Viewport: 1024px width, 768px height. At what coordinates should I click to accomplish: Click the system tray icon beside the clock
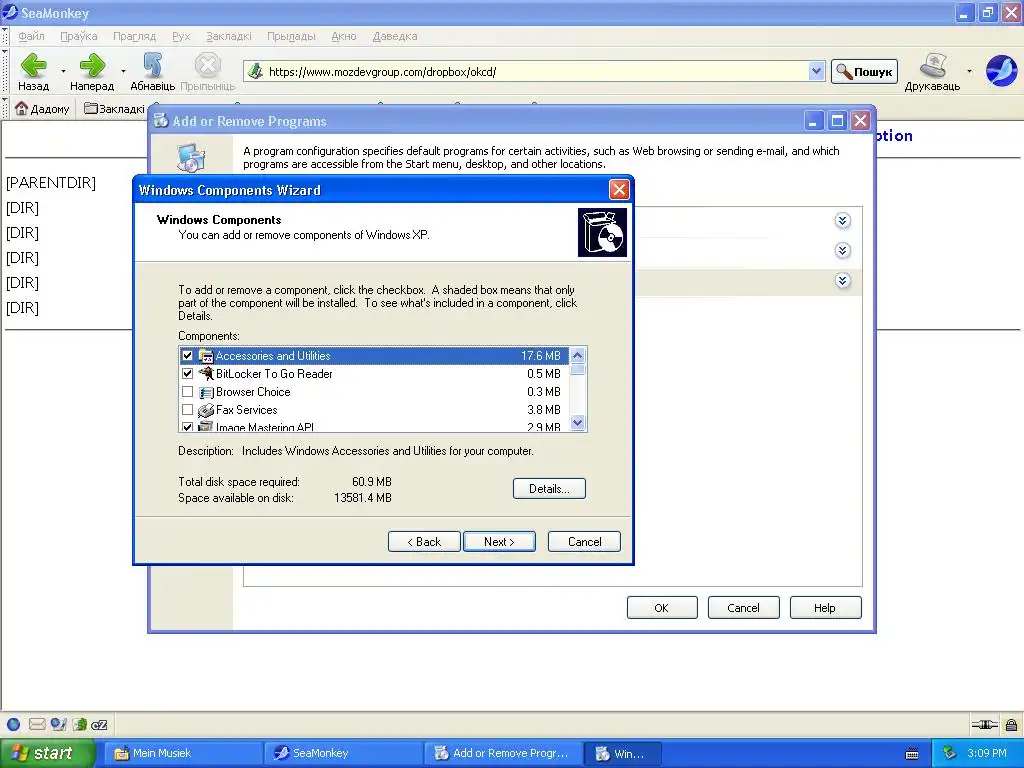[x=949, y=753]
